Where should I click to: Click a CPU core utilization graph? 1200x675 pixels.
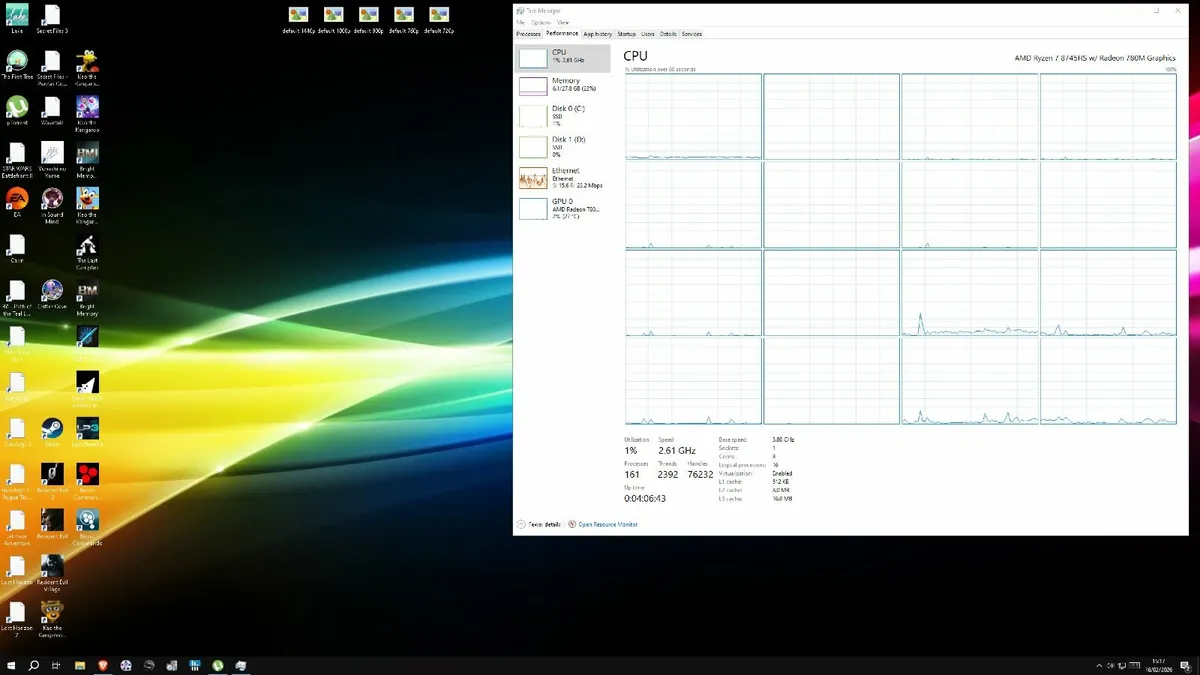coord(693,115)
